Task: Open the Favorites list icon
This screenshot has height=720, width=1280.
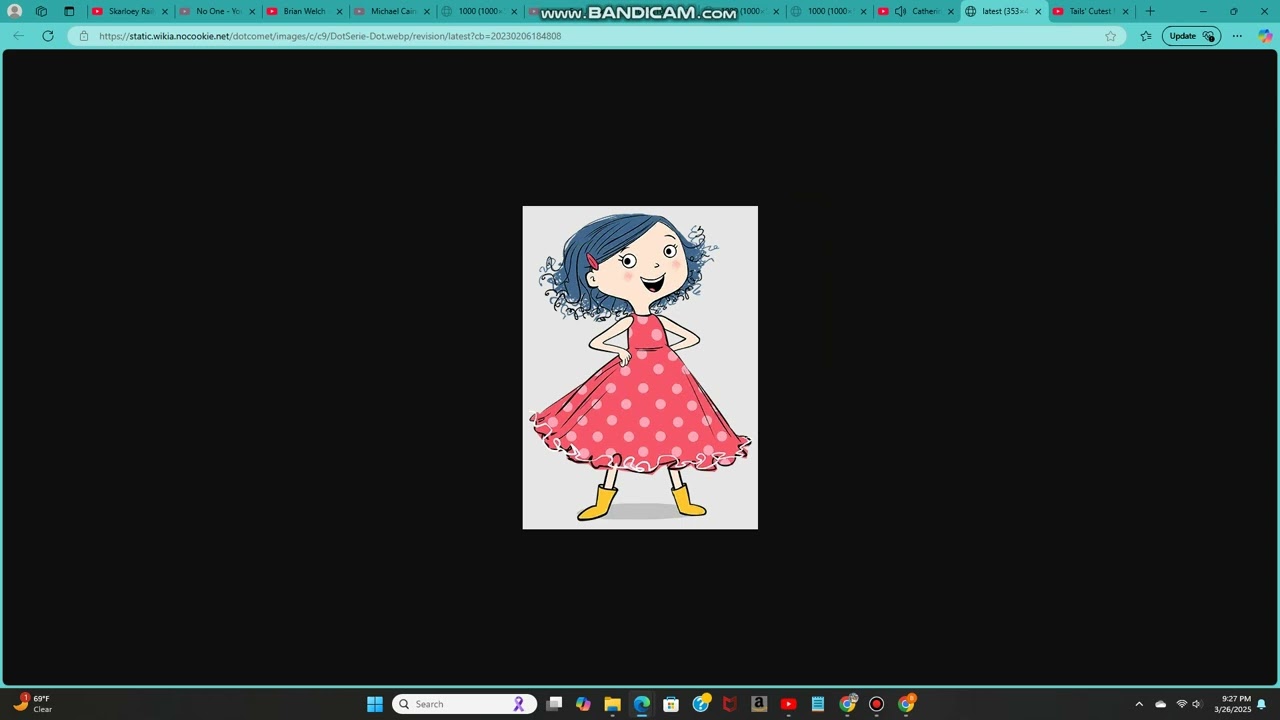Action: tap(1146, 36)
